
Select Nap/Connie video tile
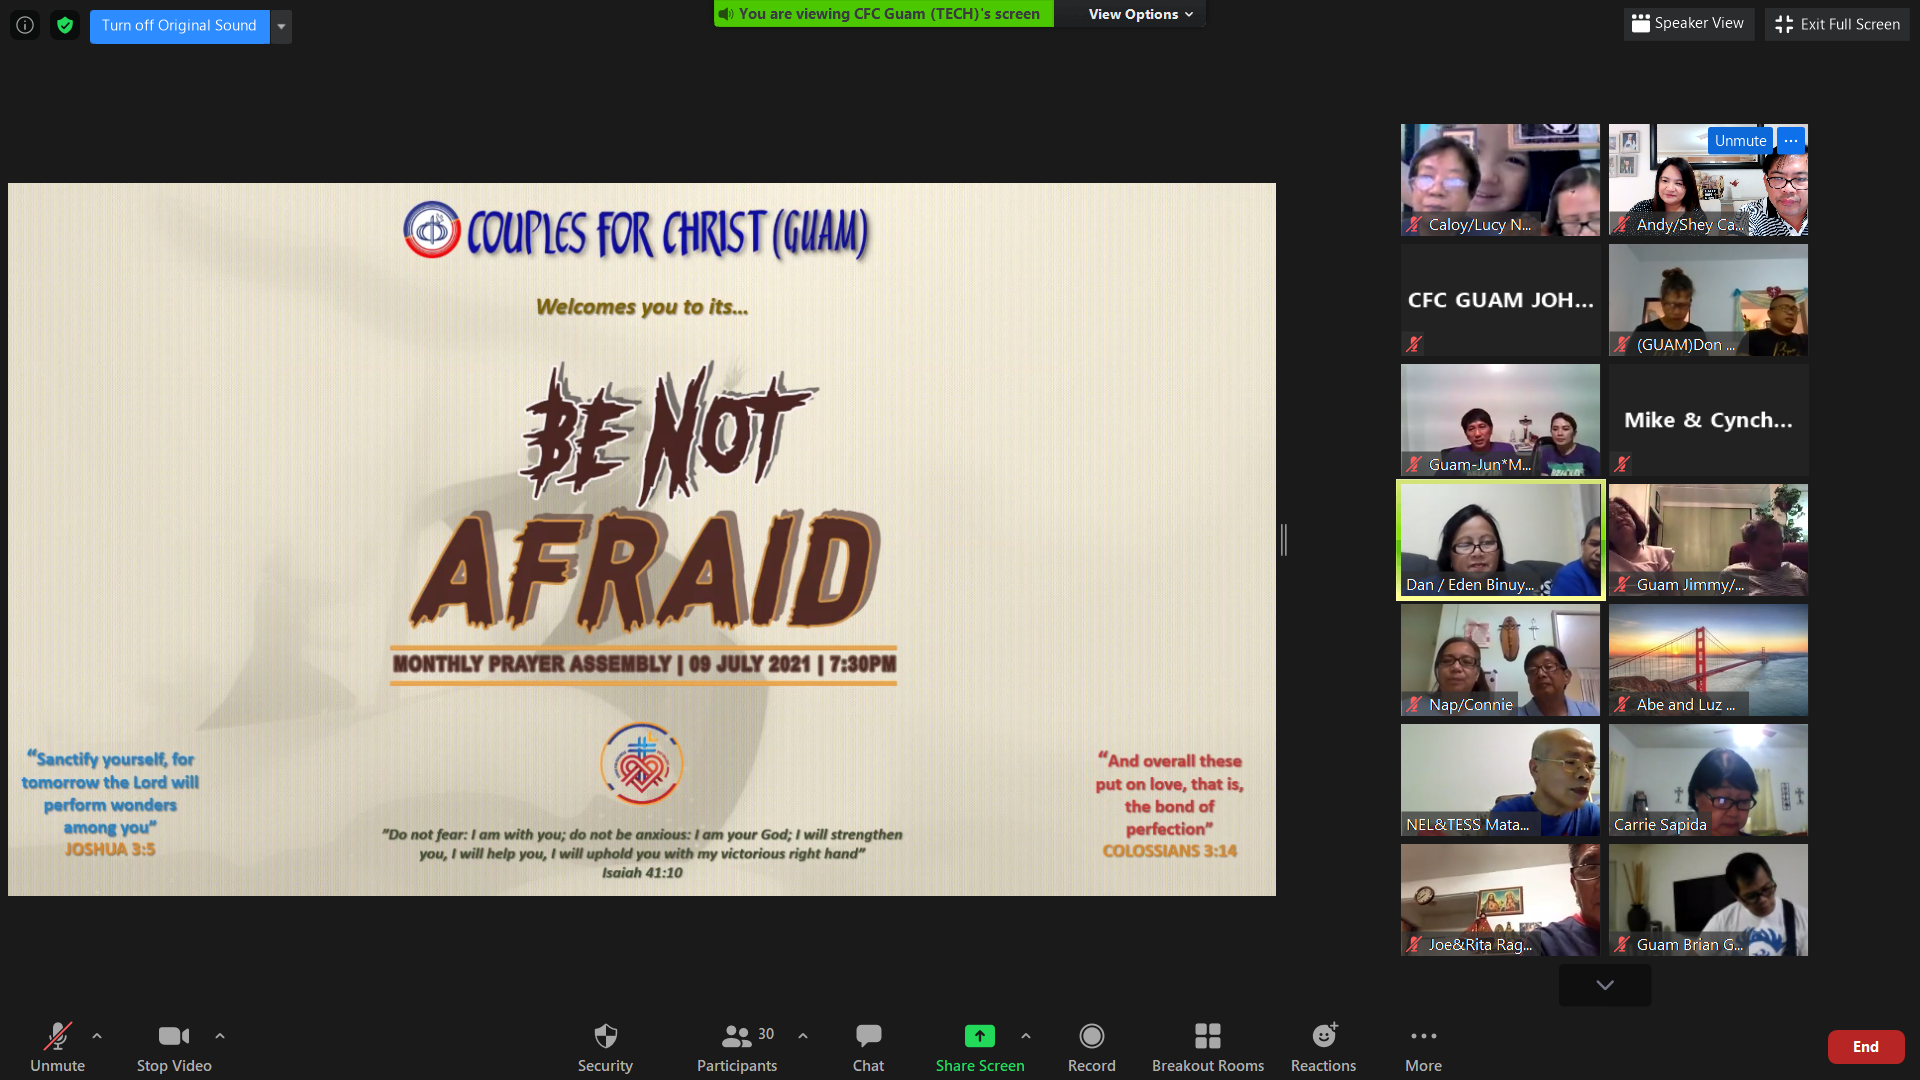1500,660
